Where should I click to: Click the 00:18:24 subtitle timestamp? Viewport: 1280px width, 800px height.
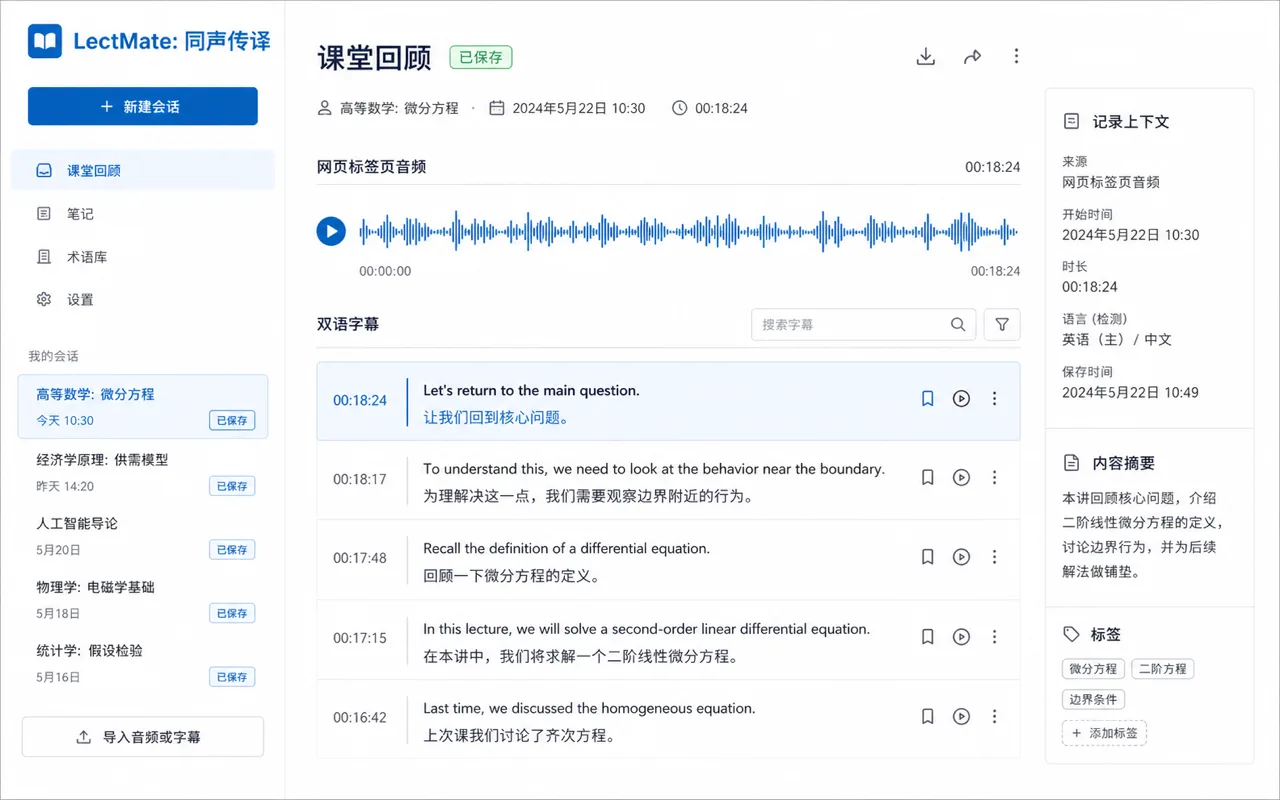tap(360, 400)
